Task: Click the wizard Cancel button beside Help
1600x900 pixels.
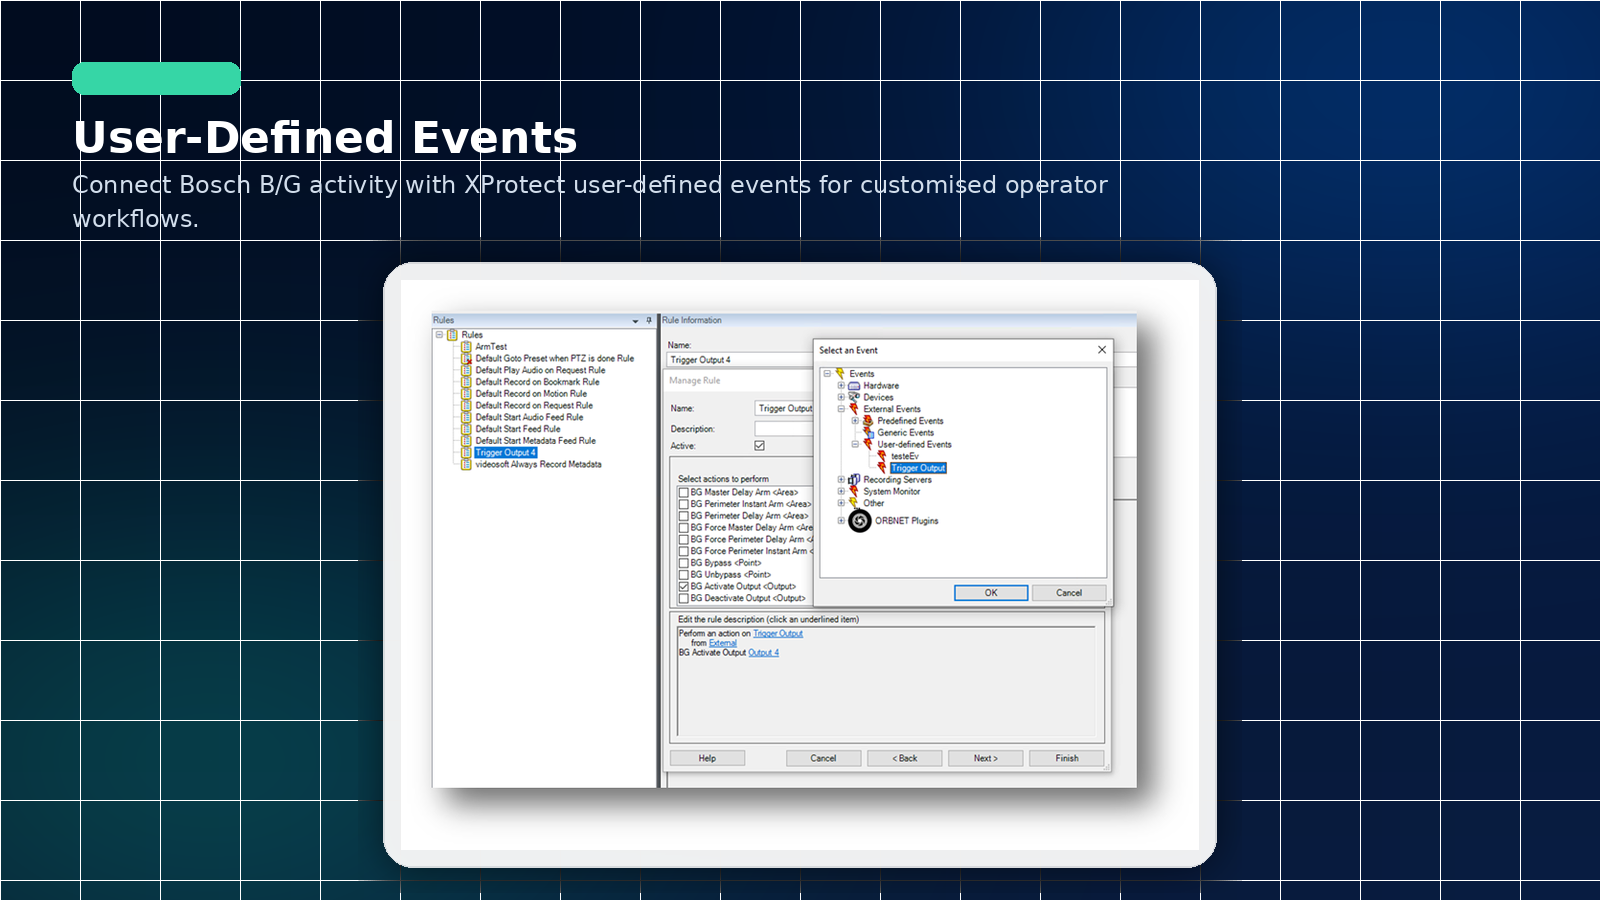Action: [x=824, y=758]
